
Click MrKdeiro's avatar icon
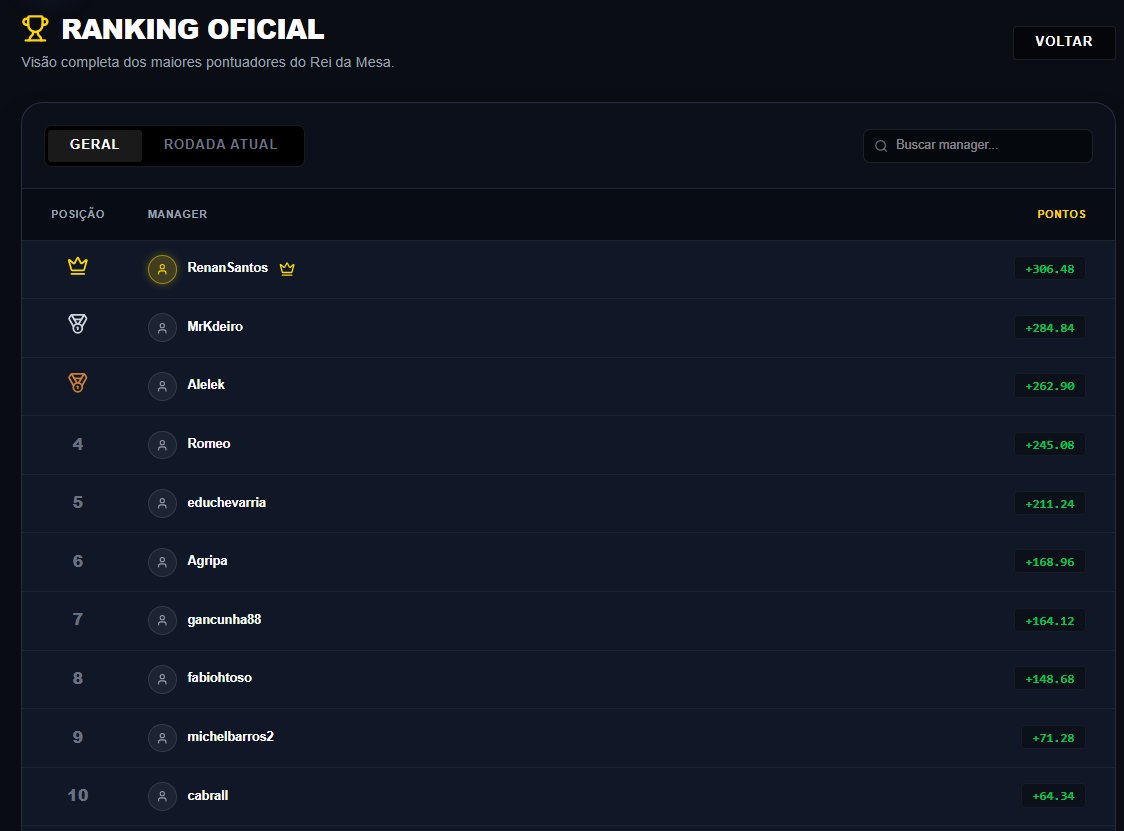point(162,328)
